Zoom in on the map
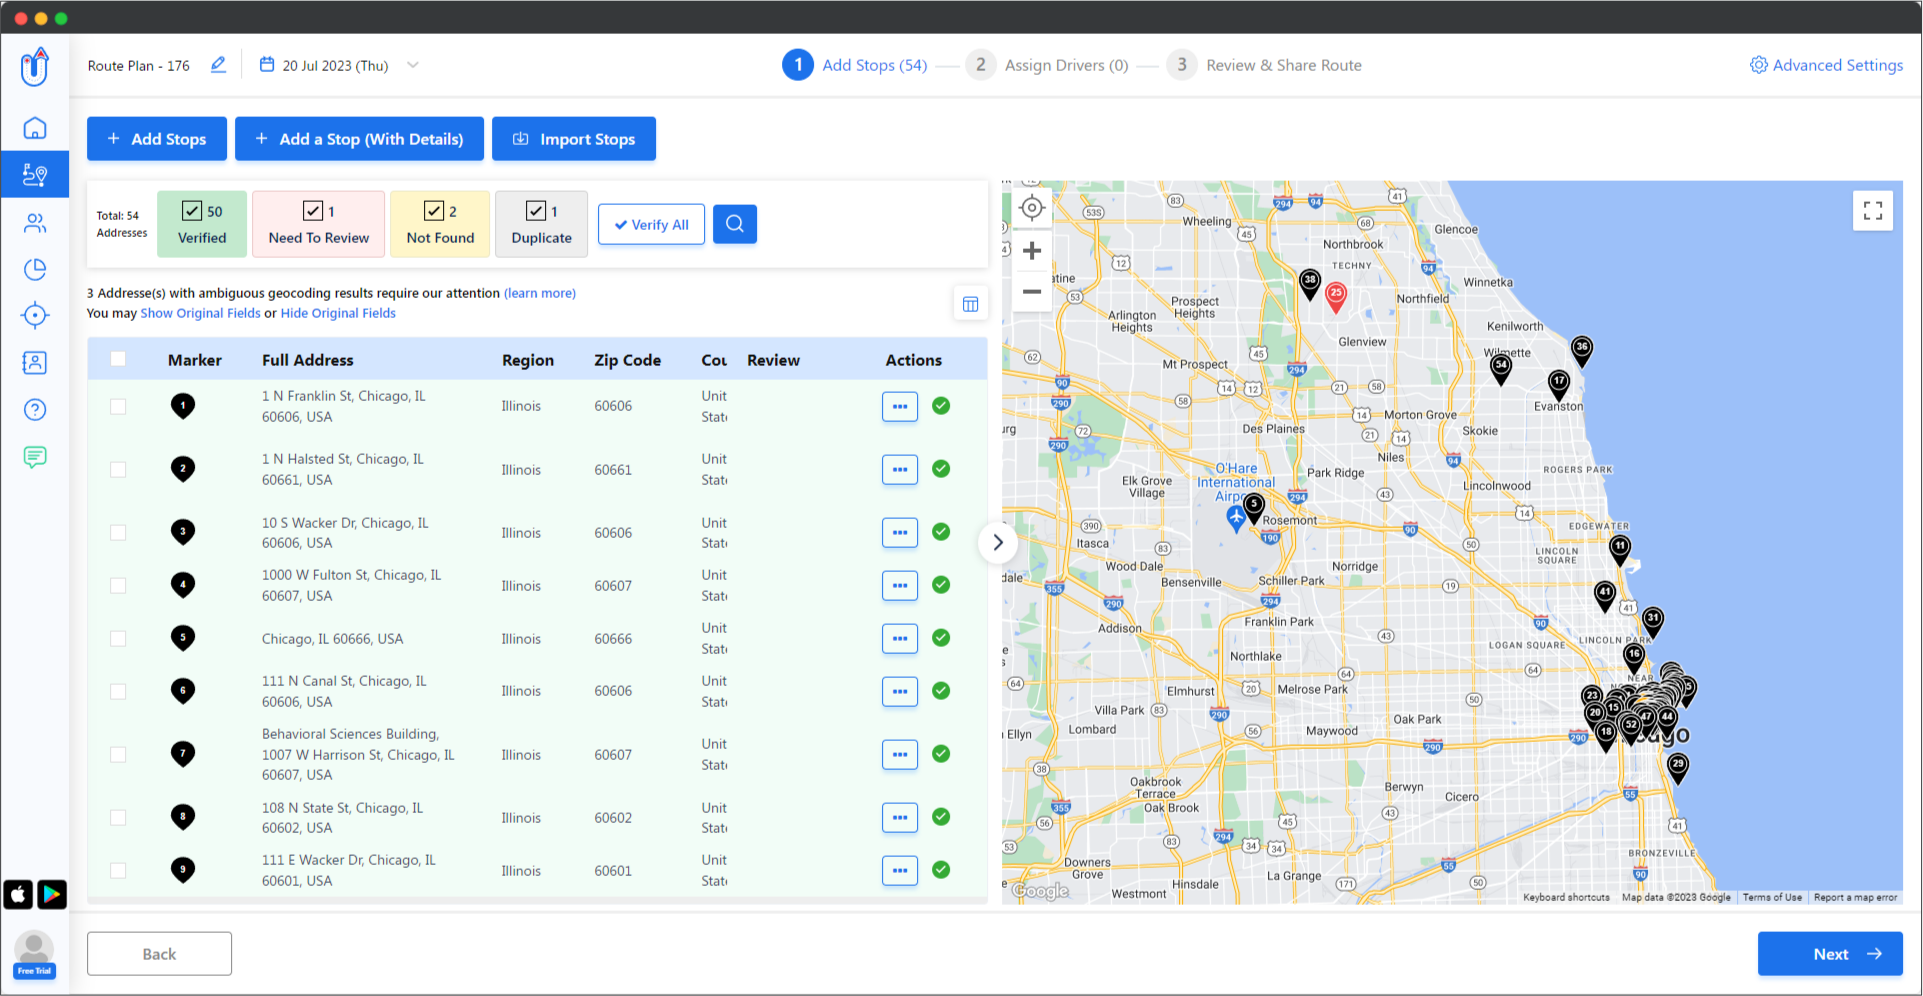Screen dimensions: 1923x996 1032,251
